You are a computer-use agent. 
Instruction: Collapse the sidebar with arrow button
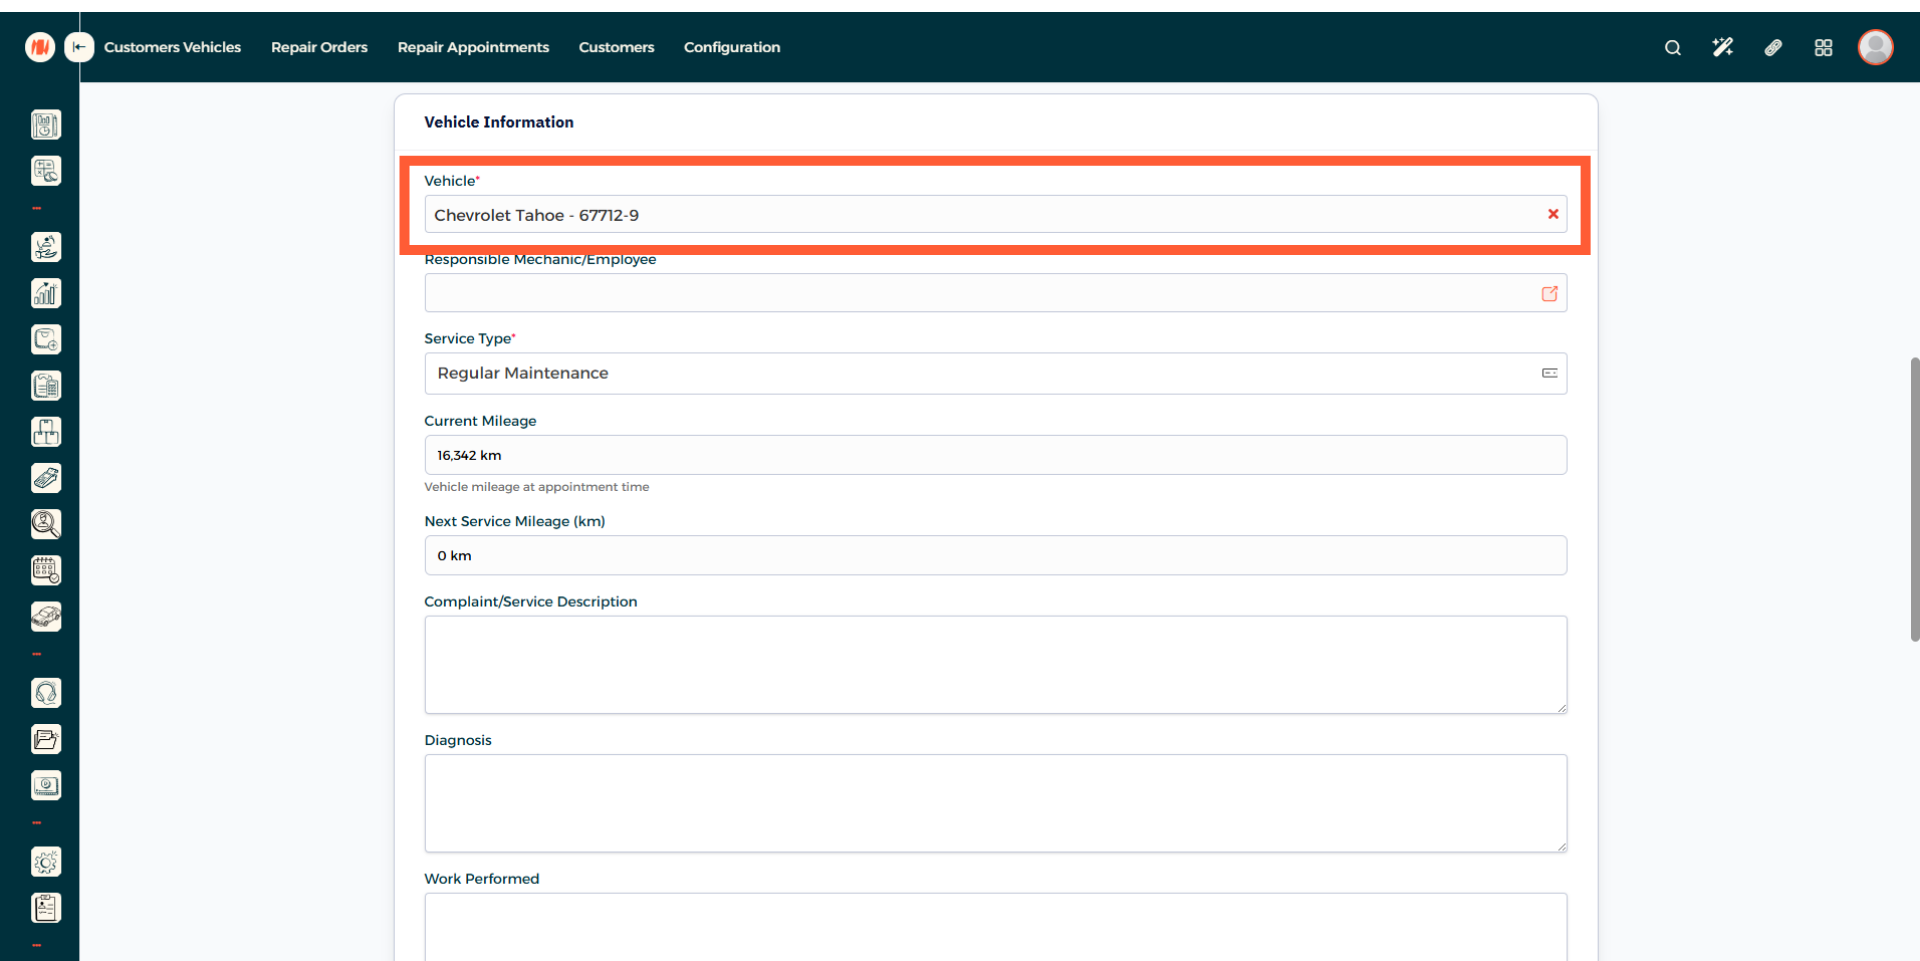(79, 47)
